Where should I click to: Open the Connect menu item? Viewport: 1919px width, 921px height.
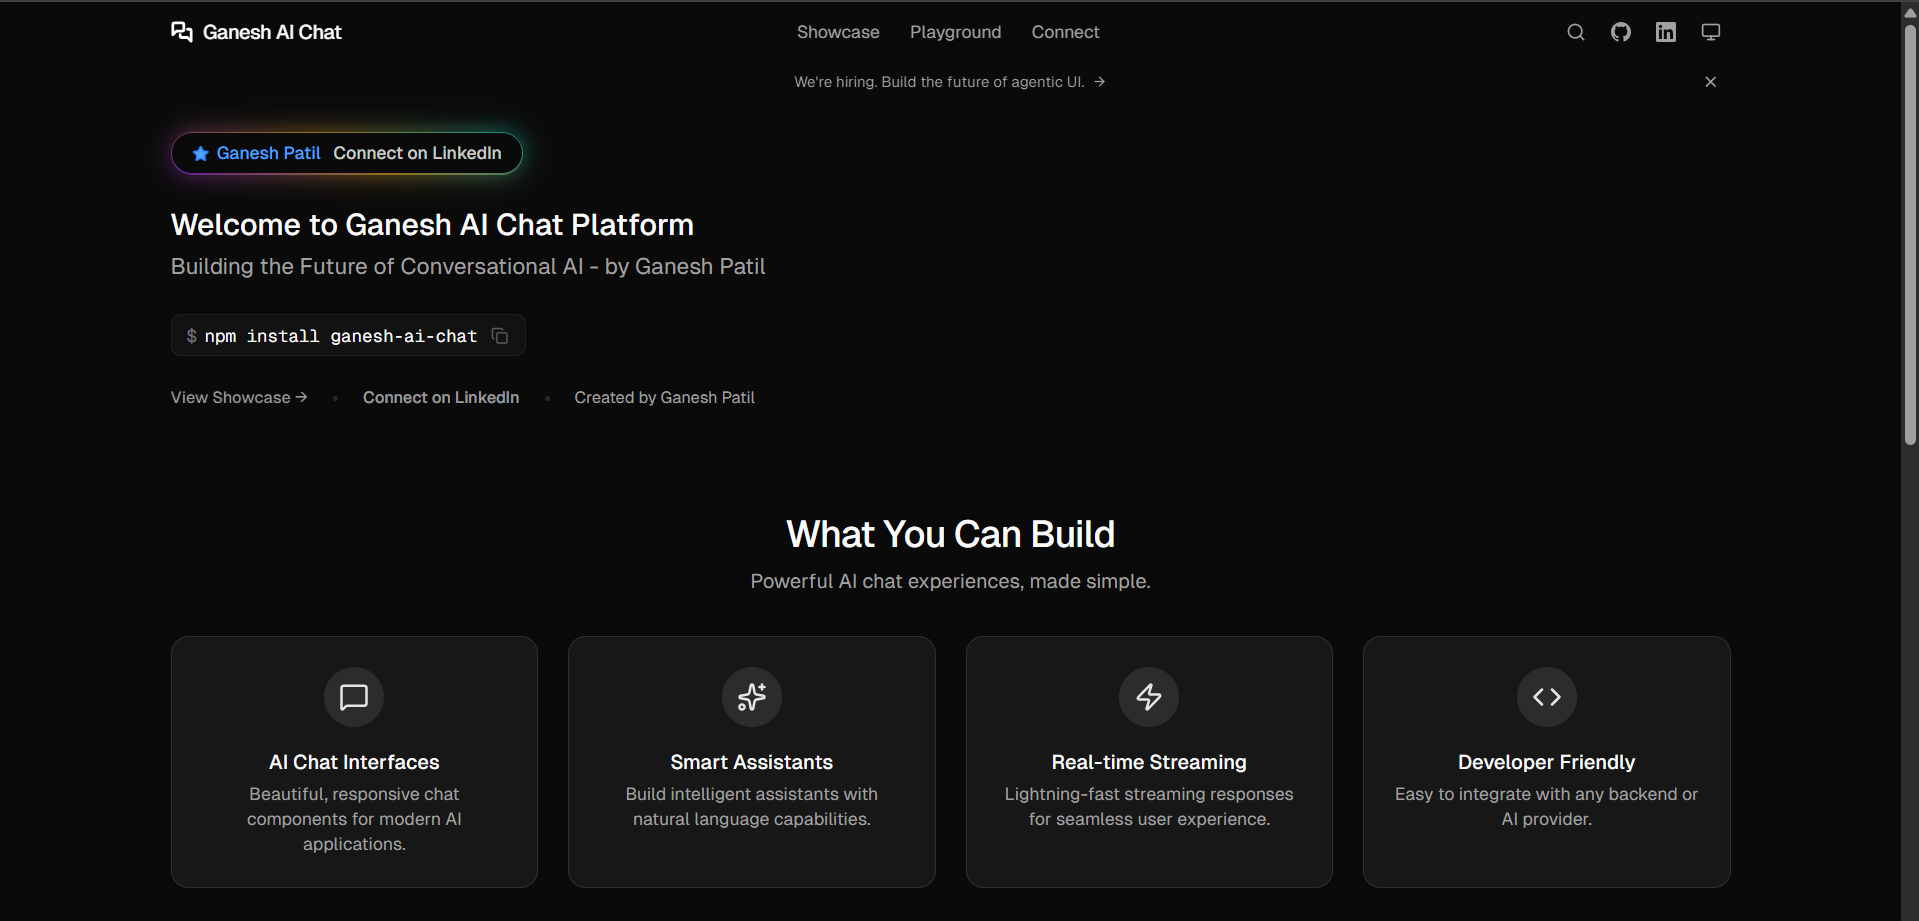[1064, 31]
